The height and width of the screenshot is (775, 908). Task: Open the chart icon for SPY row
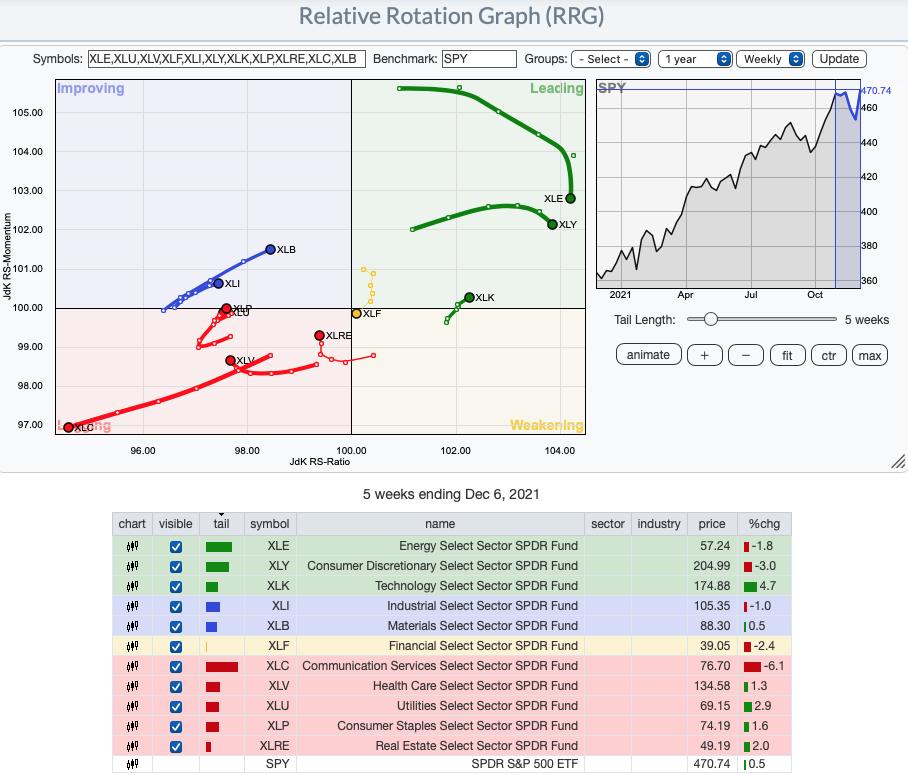[x=132, y=765]
